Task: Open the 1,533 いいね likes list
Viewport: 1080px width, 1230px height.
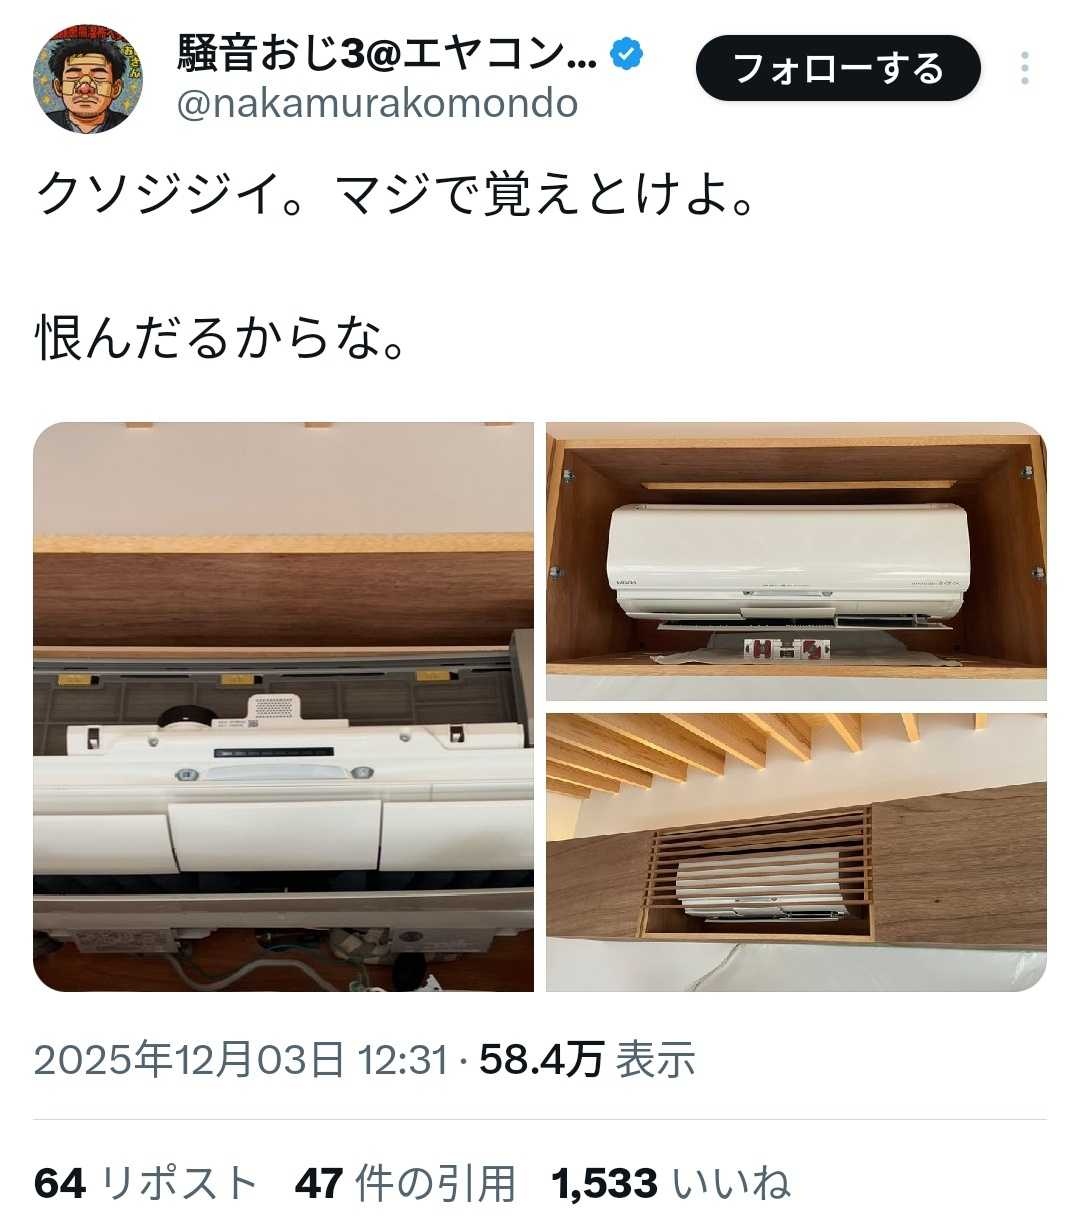Action: point(671,1184)
